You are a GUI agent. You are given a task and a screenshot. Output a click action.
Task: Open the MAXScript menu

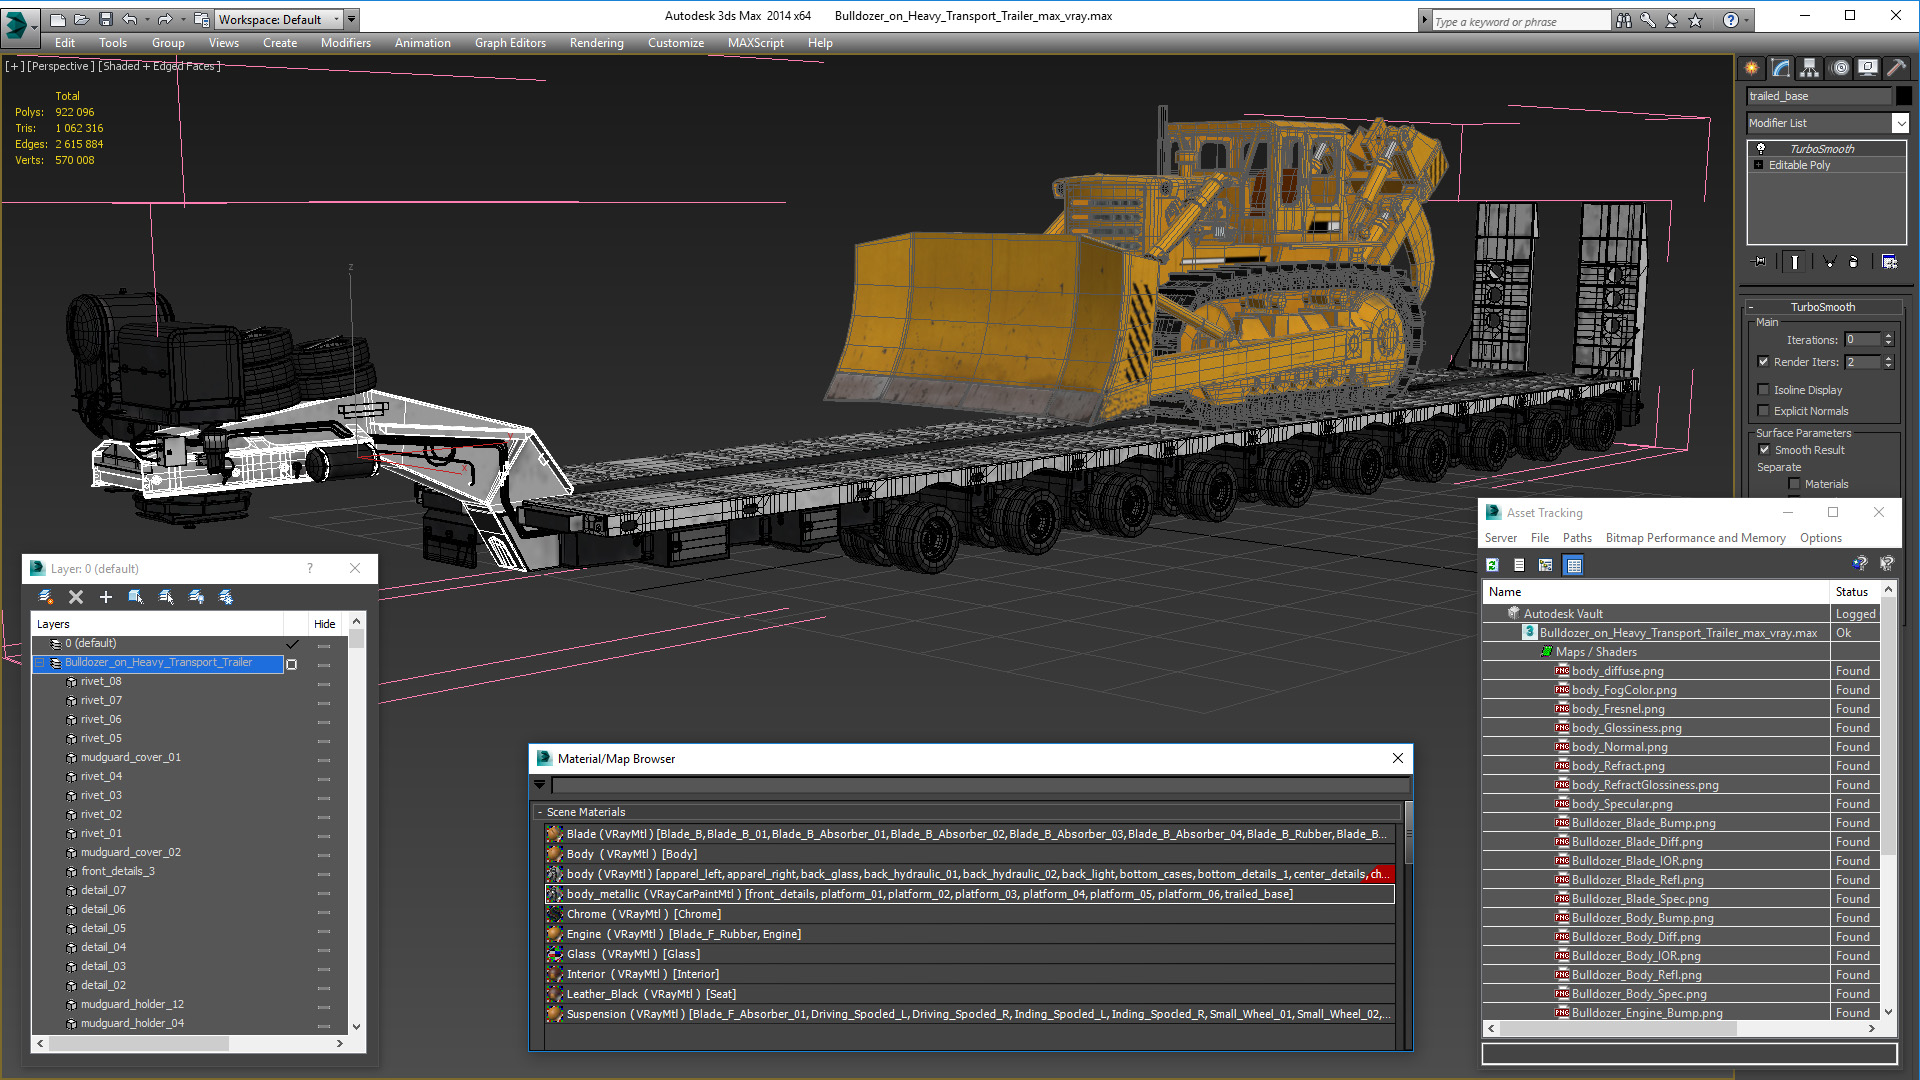[x=755, y=43]
